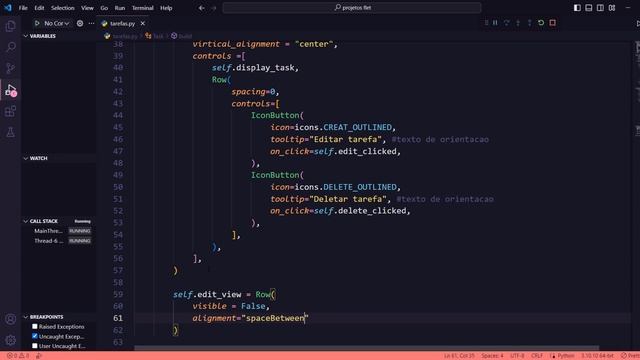Disable the Uncaught Exceptions breakpoint
This screenshot has width=640, height=360.
35,336
